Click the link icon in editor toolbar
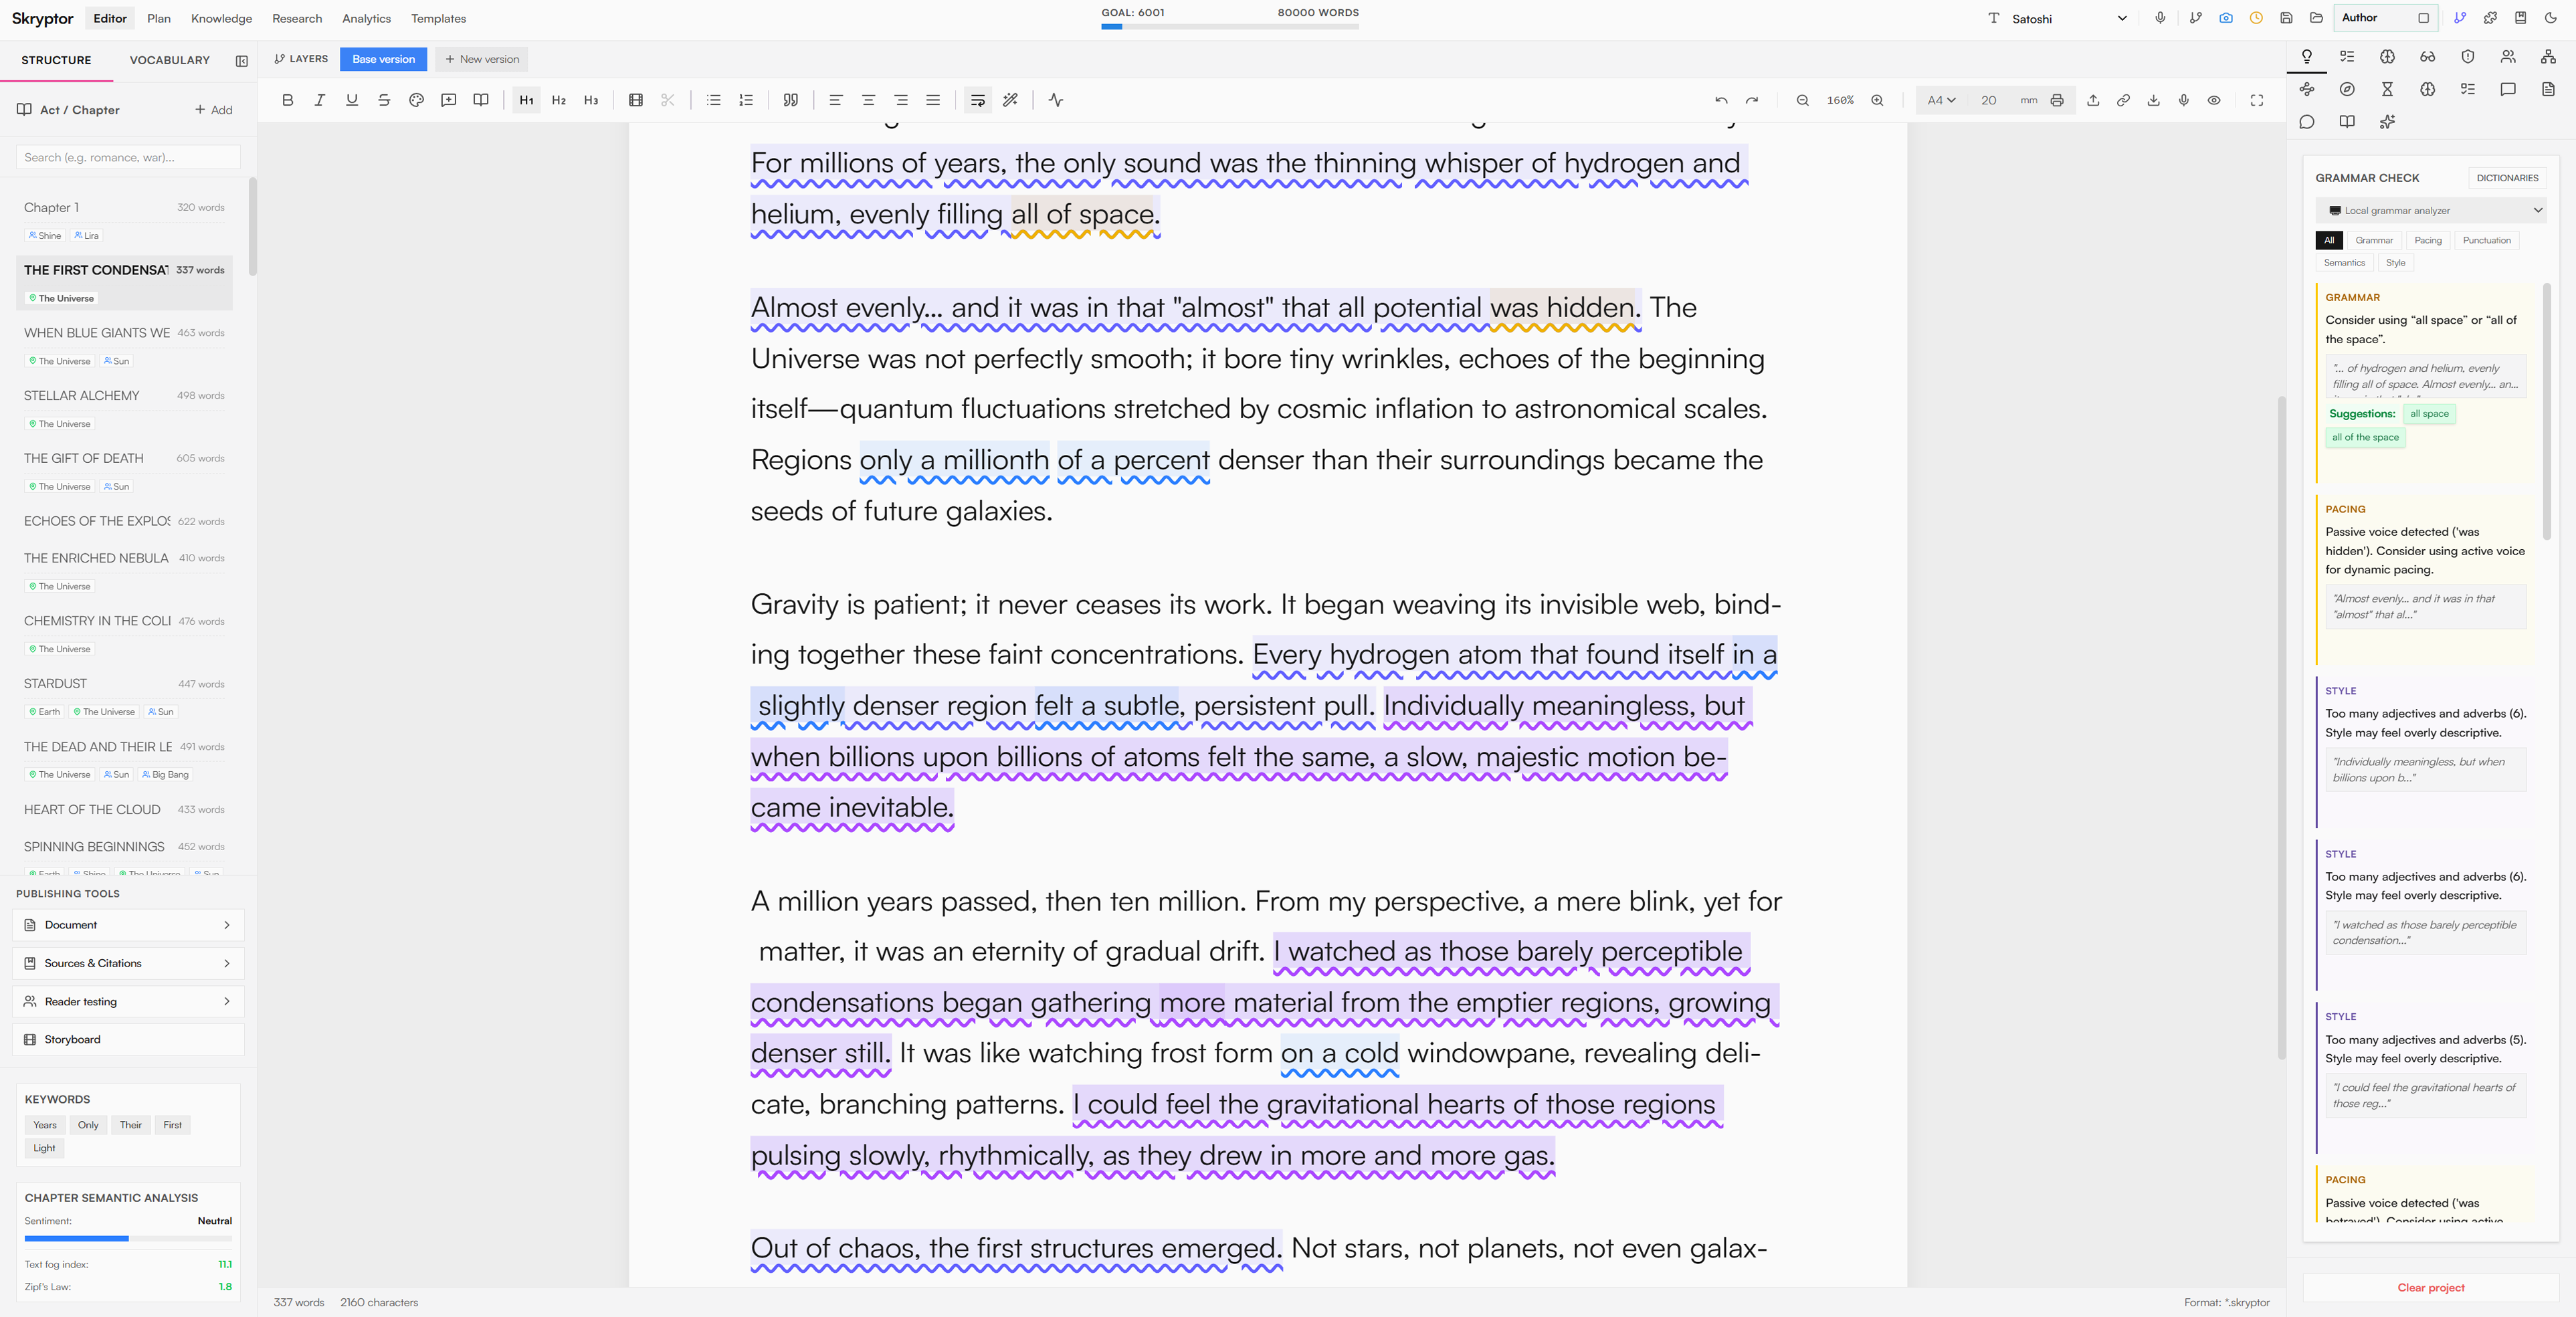 (2123, 100)
